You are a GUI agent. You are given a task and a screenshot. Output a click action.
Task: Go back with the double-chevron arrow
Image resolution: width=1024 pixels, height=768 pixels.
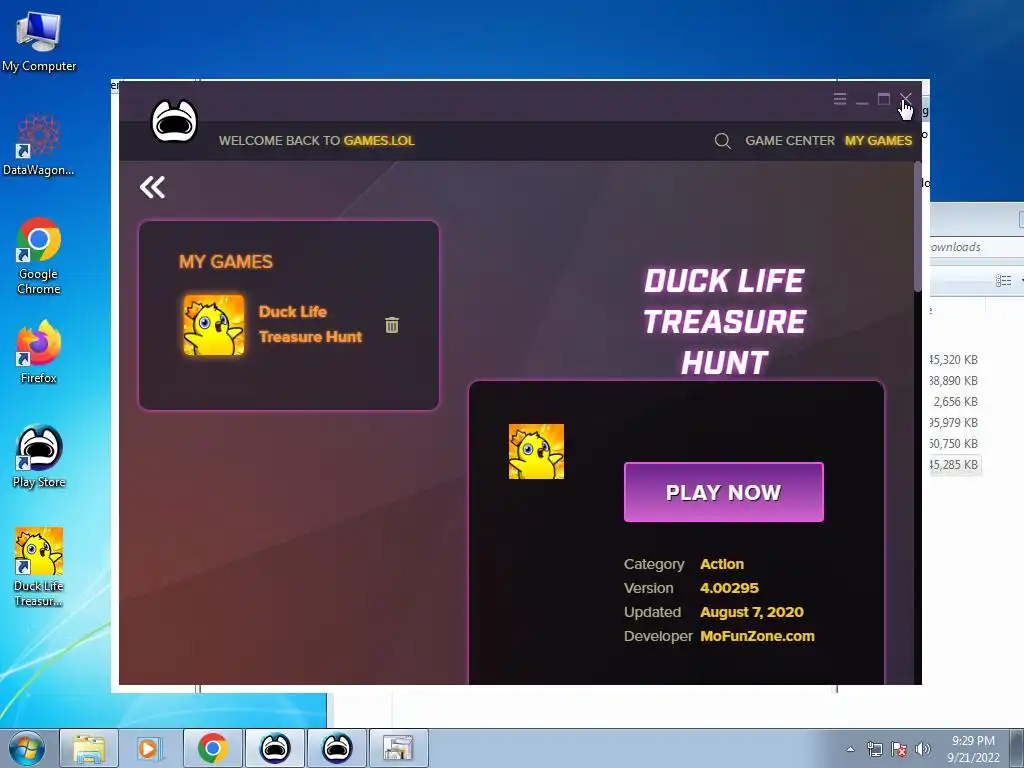[x=152, y=187]
